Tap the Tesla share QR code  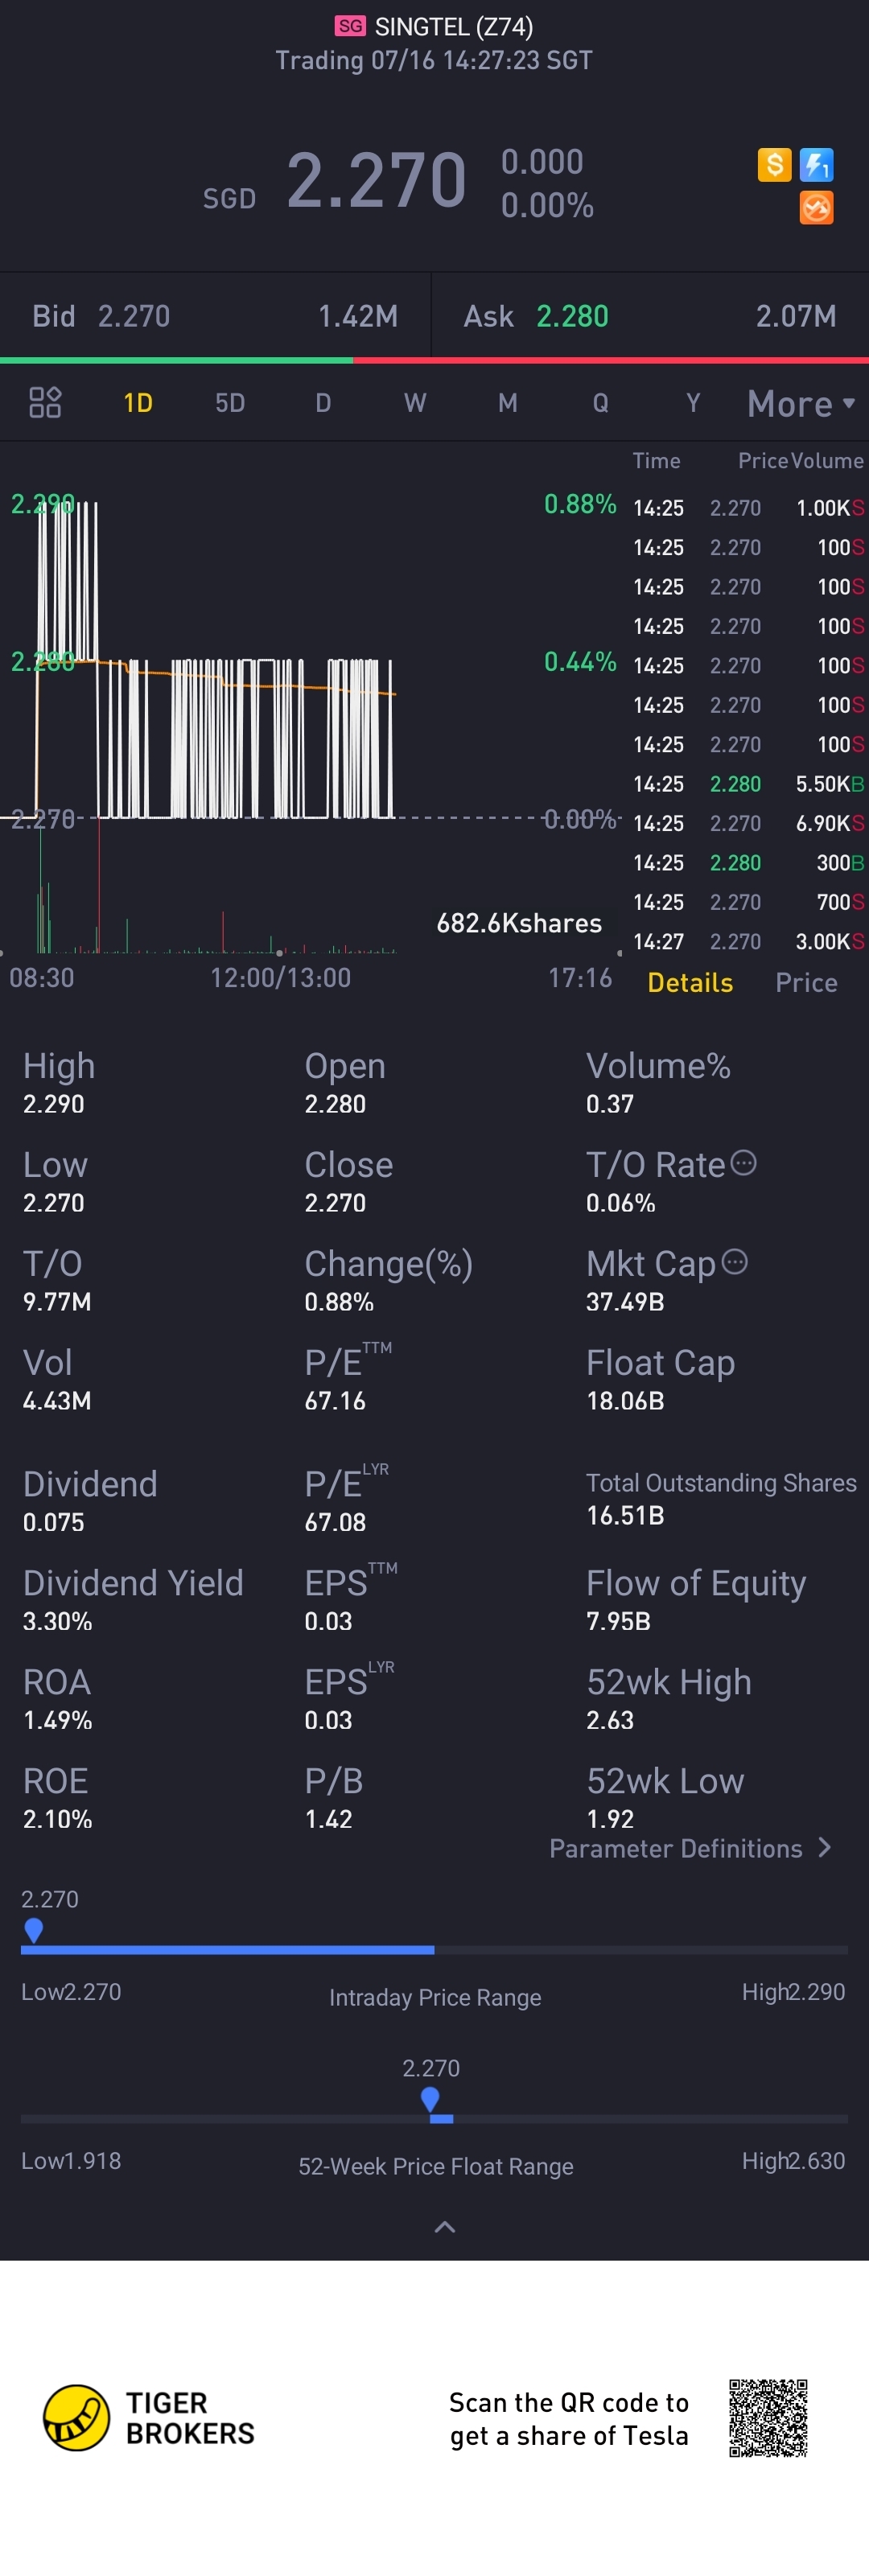[x=768, y=2418]
